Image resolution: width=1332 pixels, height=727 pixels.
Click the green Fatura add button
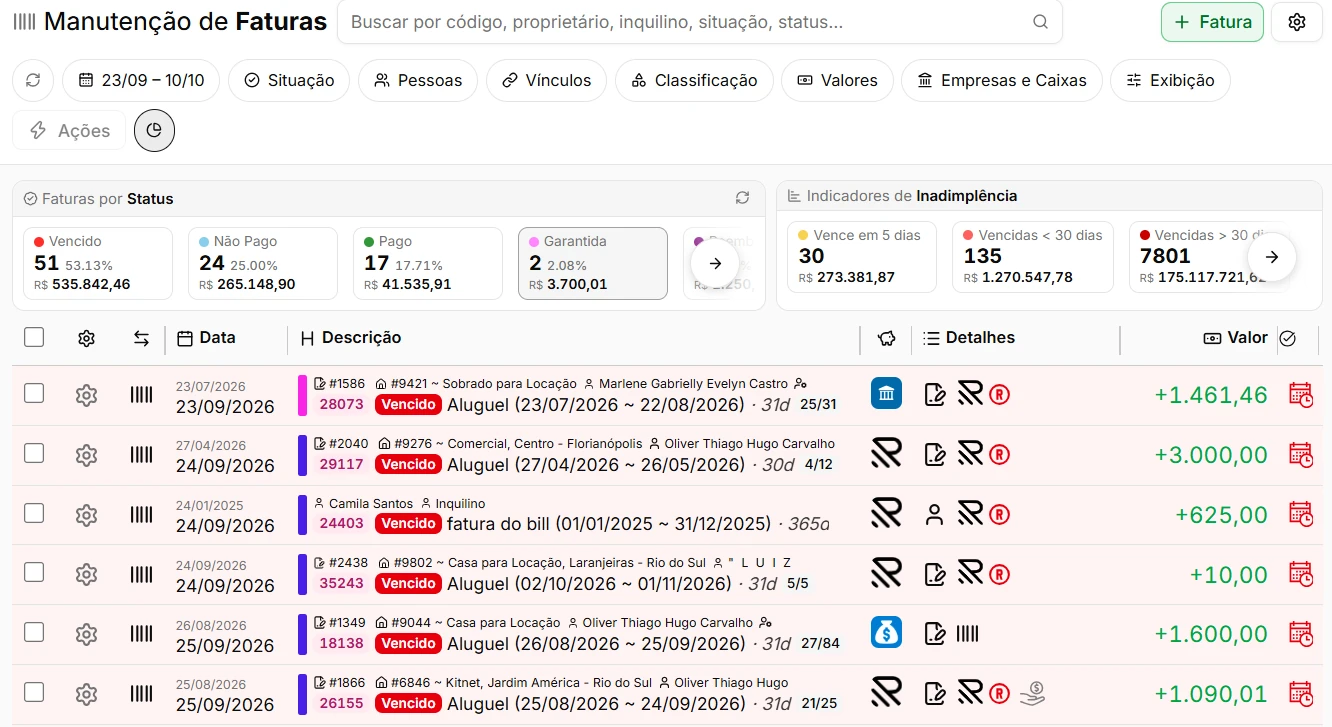click(x=1212, y=22)
